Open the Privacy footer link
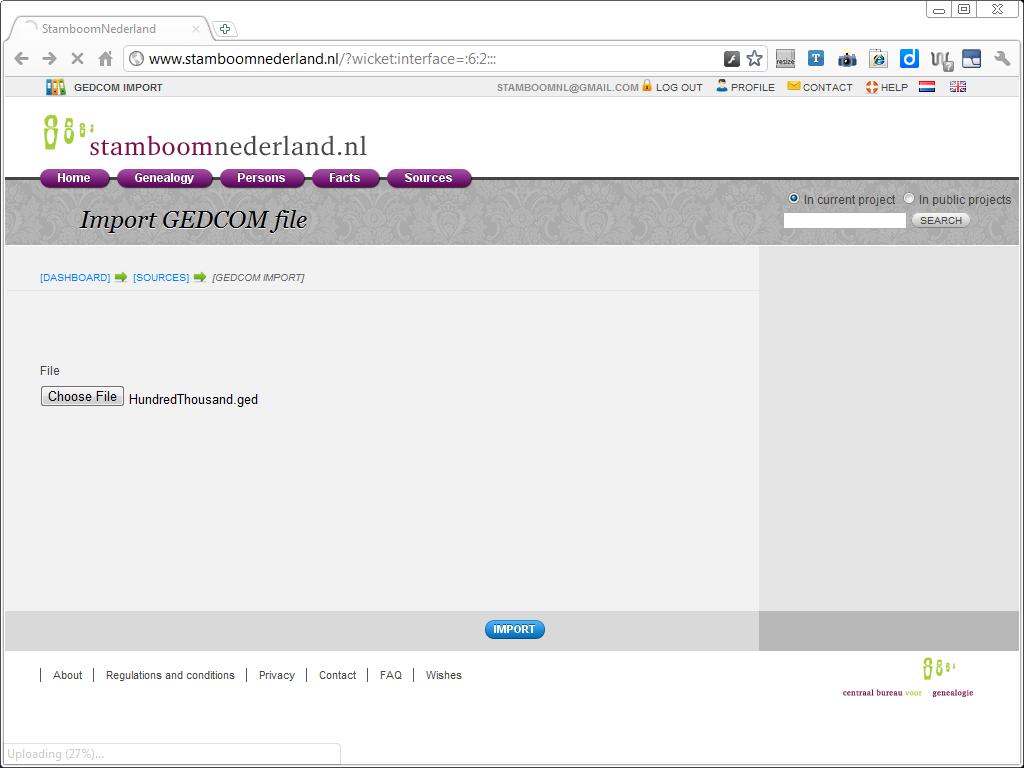 [x=277, y=675]
